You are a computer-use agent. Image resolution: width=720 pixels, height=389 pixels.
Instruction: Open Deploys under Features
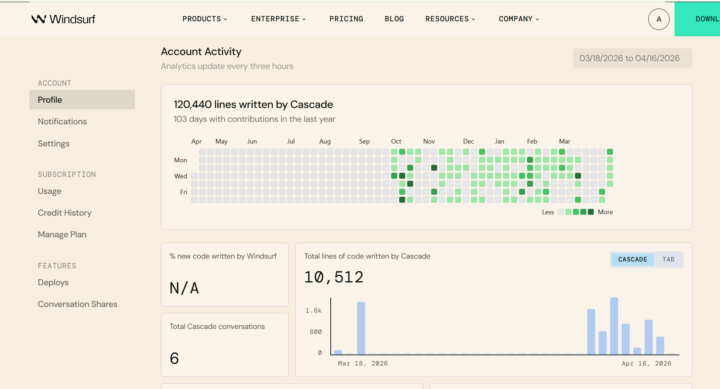point(53,282)
